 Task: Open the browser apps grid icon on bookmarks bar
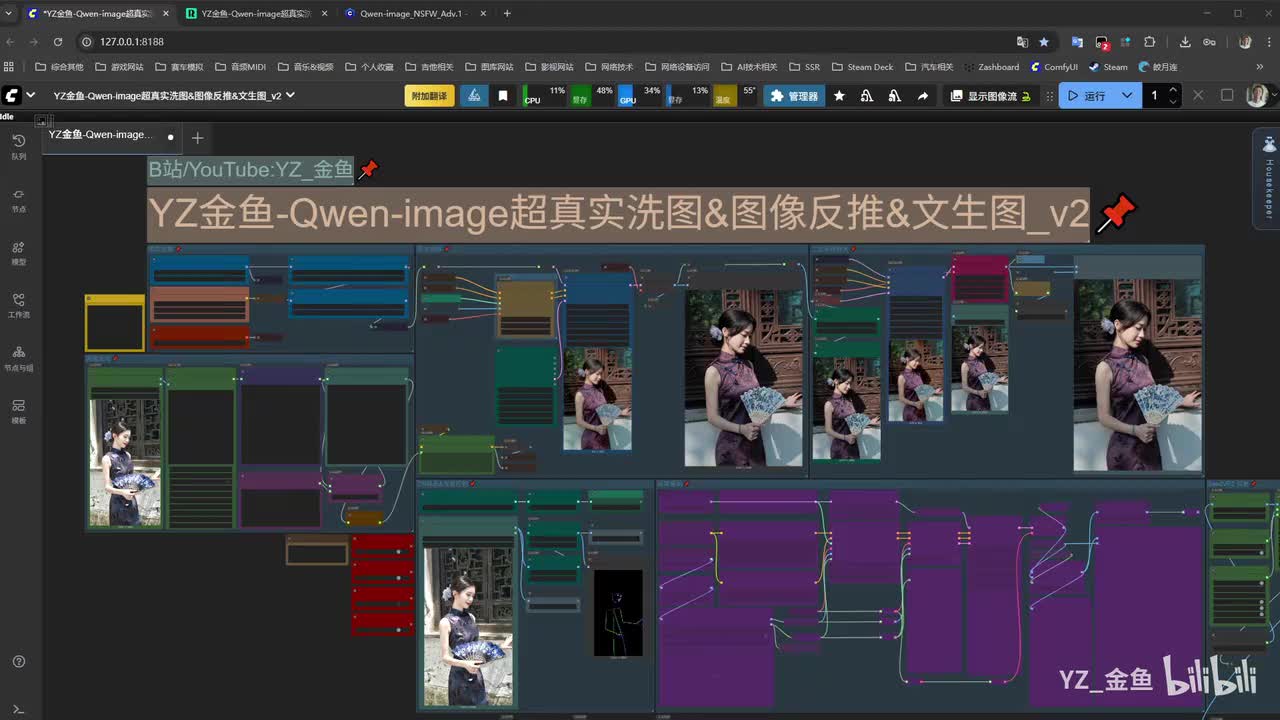click(9, 67)
